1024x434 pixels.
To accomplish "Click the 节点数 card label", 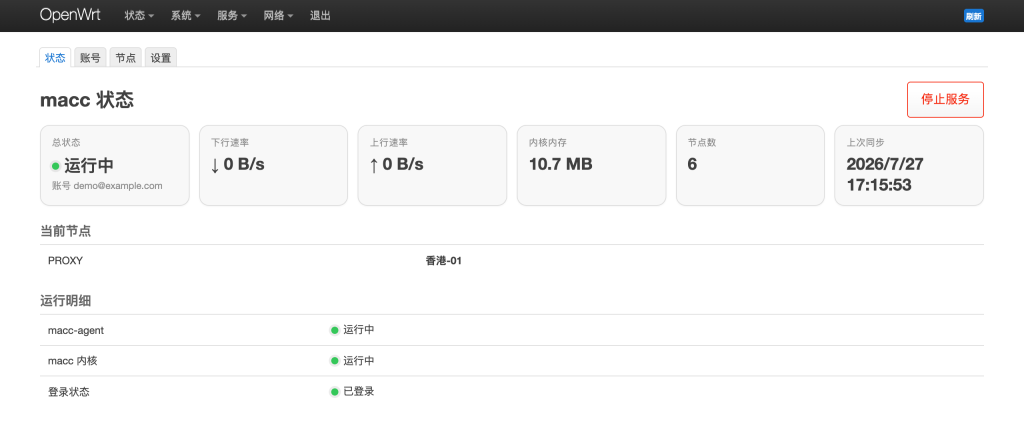I will pos(702,142).
